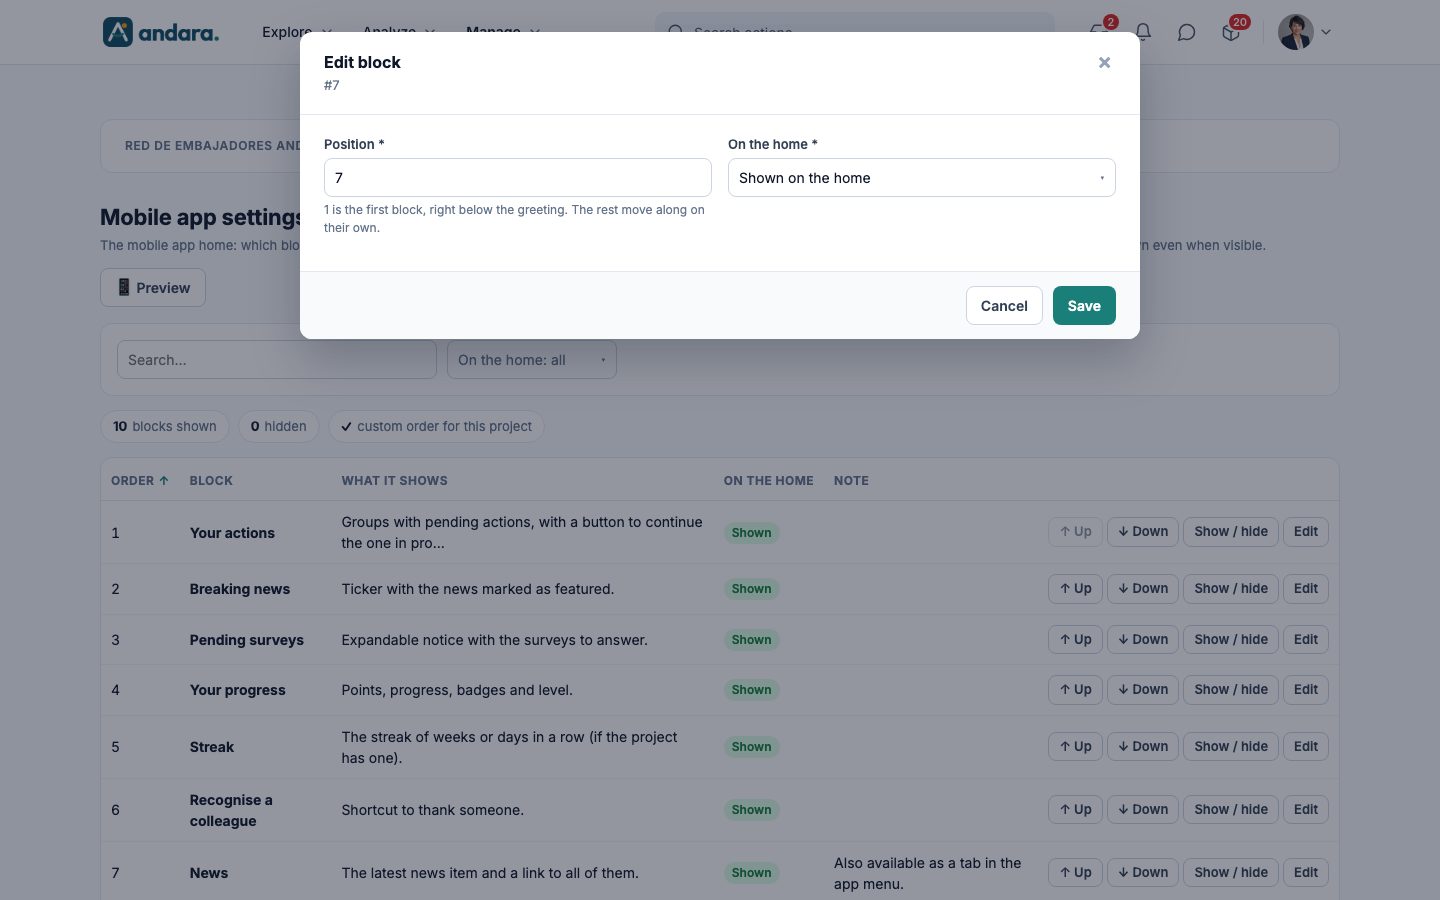
Task: Move Streak block up
Action: coord(1075,747)
